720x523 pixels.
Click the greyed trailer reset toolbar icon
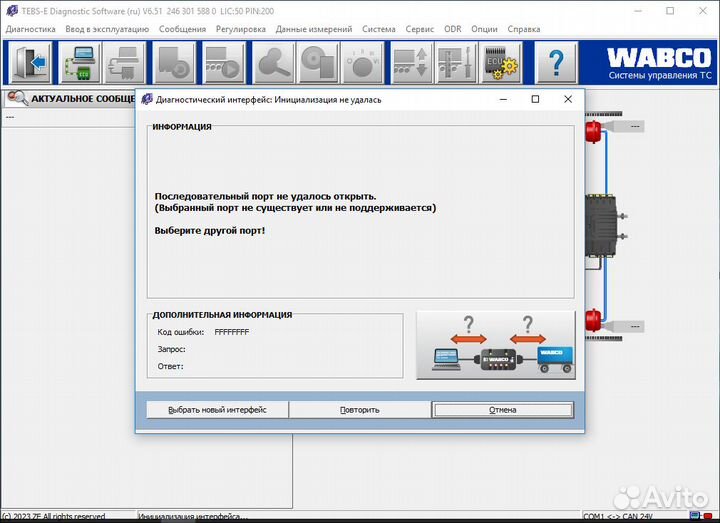[174, 62]
